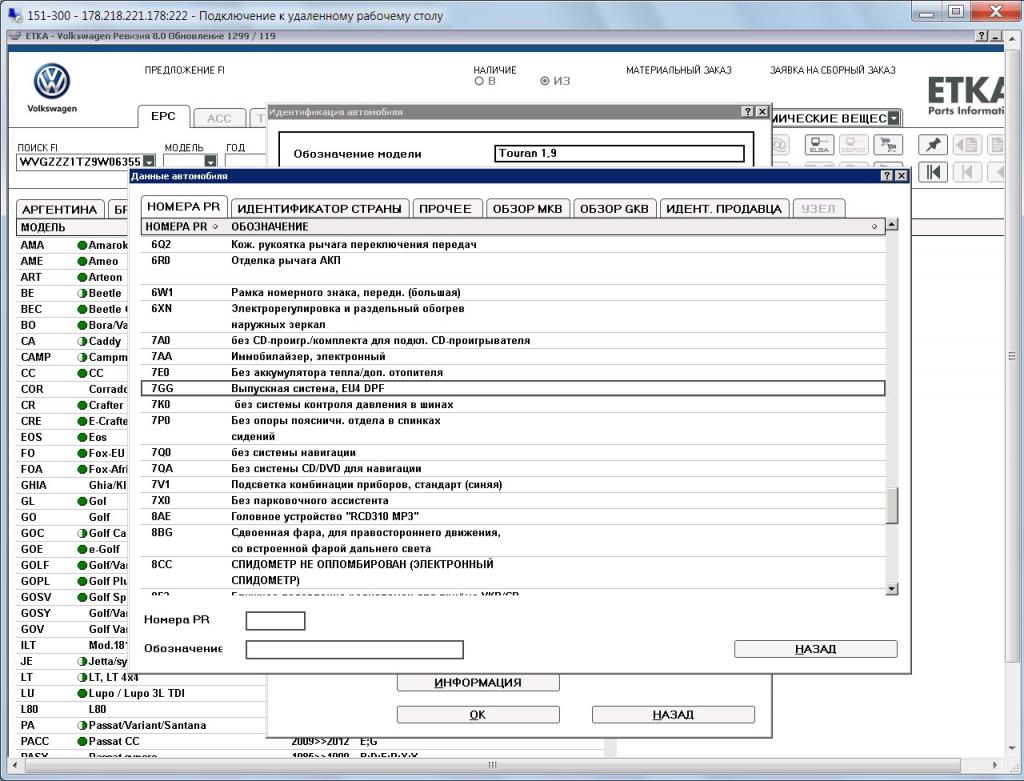Click МАТЕРИАЛЬНЫЙ ЗАКАЗ in the header
1024x781 pixels.
pos(679,70)
